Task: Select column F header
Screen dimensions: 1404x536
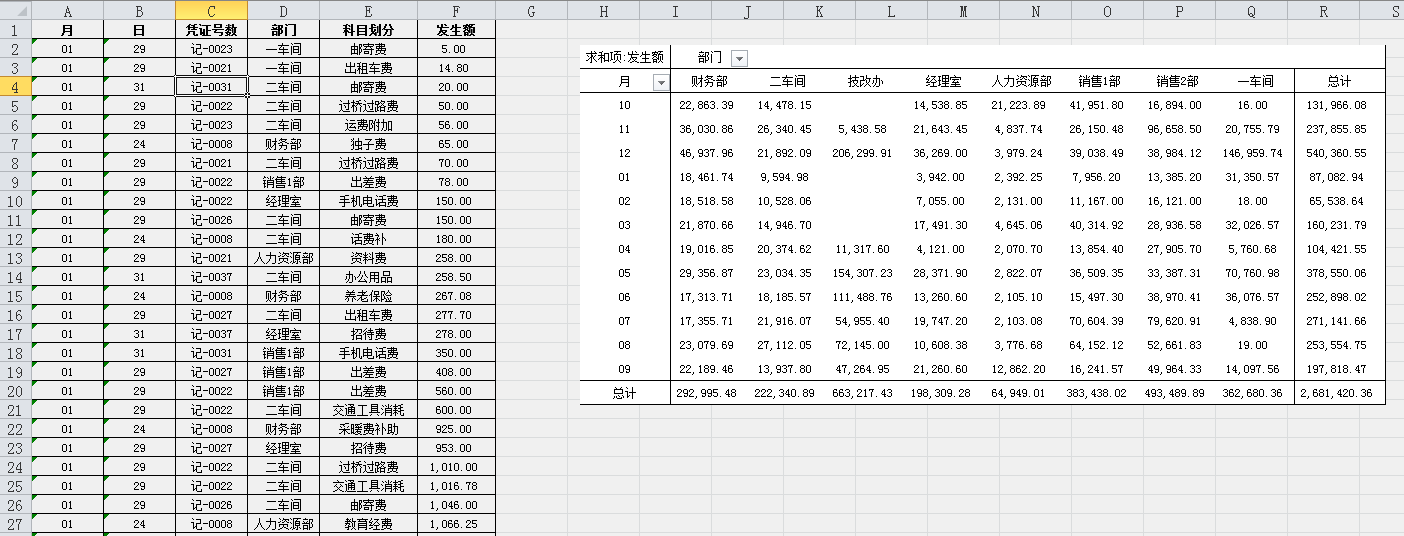Action: 456,11
